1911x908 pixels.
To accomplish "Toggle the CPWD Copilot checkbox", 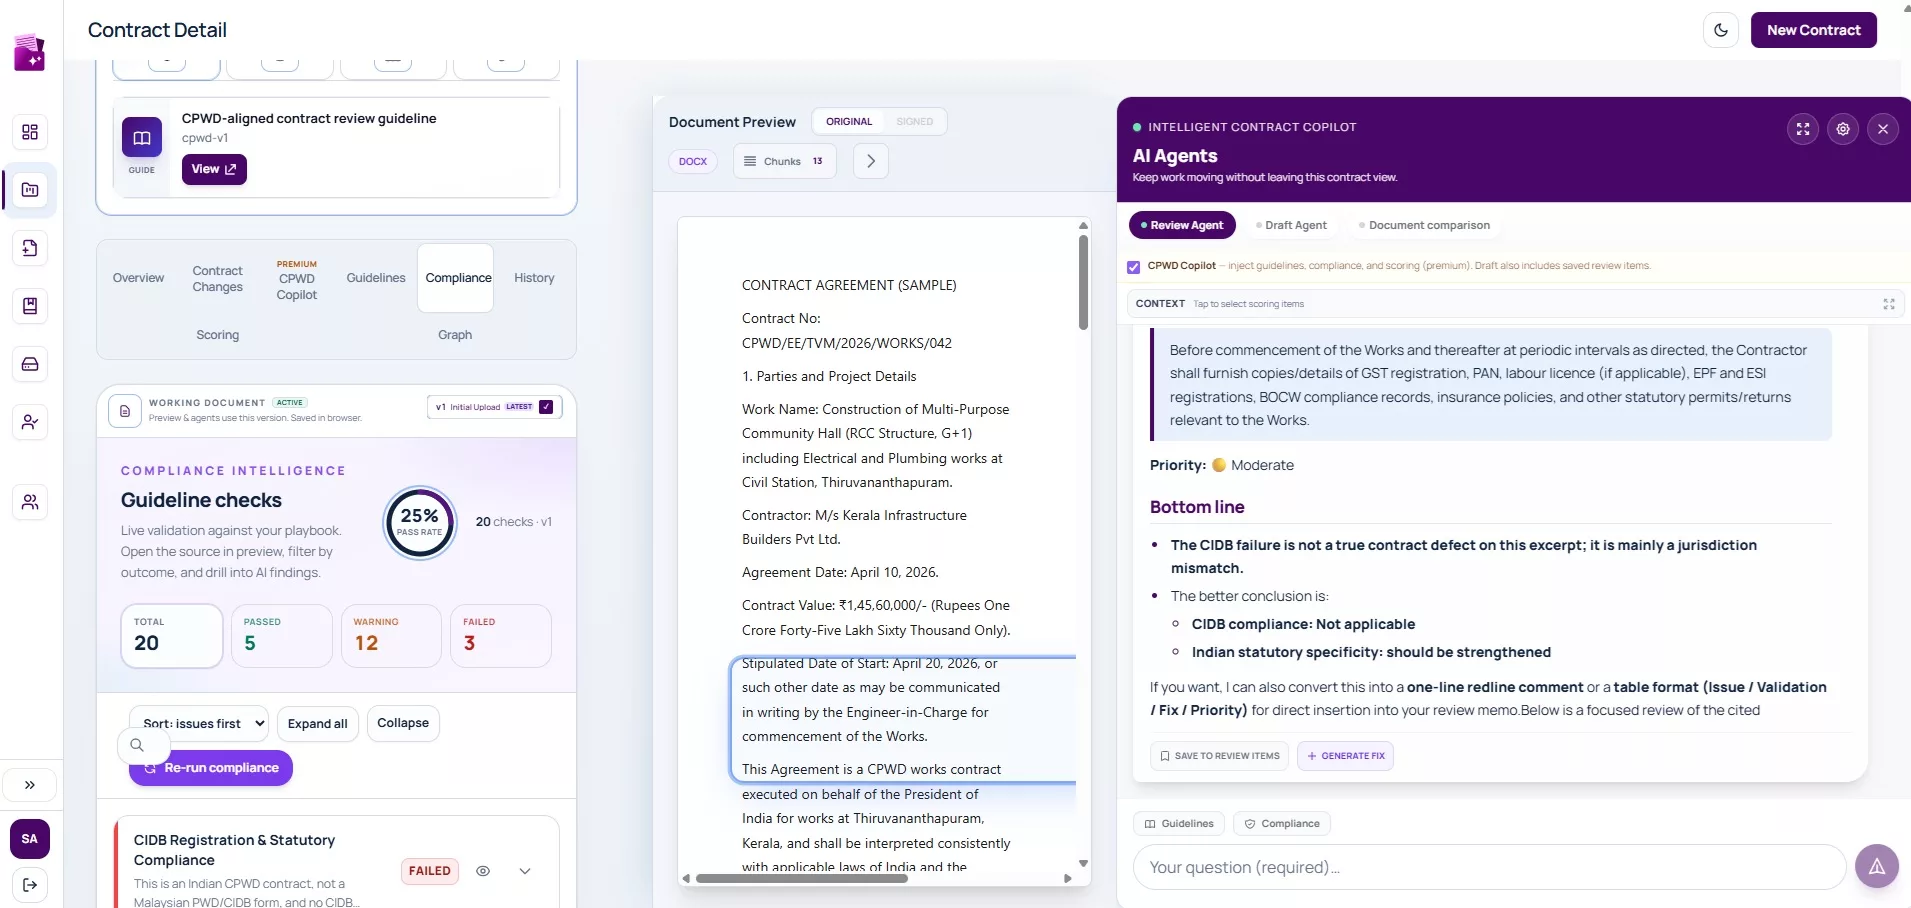I will (x=1133, y=267).
